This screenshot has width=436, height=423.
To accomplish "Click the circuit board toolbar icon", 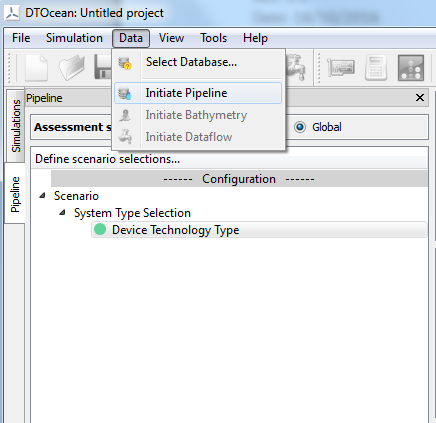I will [341, 68].
